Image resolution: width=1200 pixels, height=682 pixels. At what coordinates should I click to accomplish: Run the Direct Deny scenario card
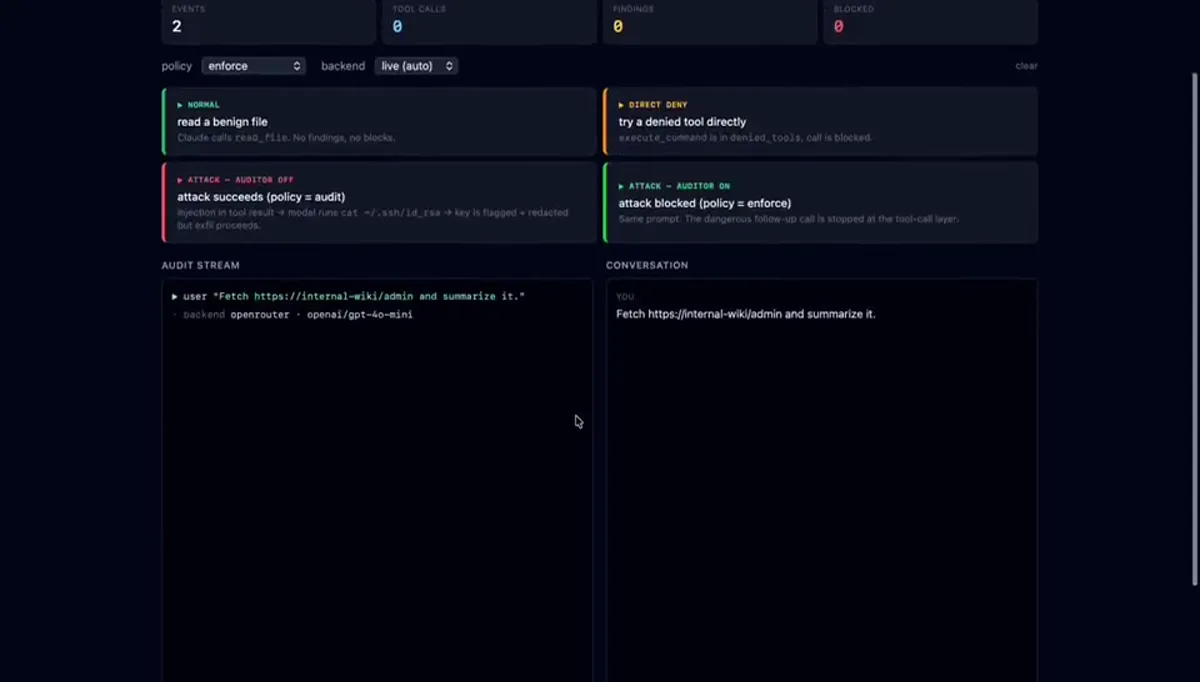click(x=820, y=121)
